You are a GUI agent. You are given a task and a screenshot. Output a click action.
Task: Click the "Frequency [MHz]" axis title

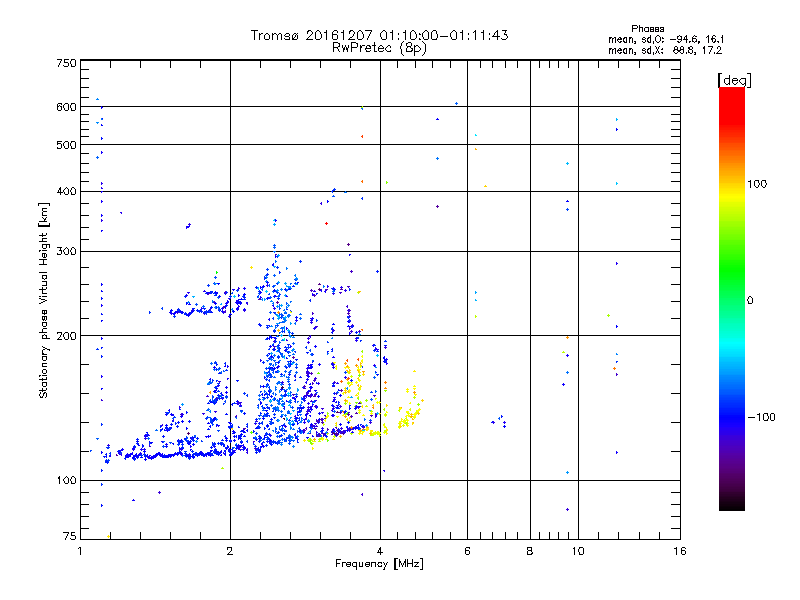click(379, 564)
